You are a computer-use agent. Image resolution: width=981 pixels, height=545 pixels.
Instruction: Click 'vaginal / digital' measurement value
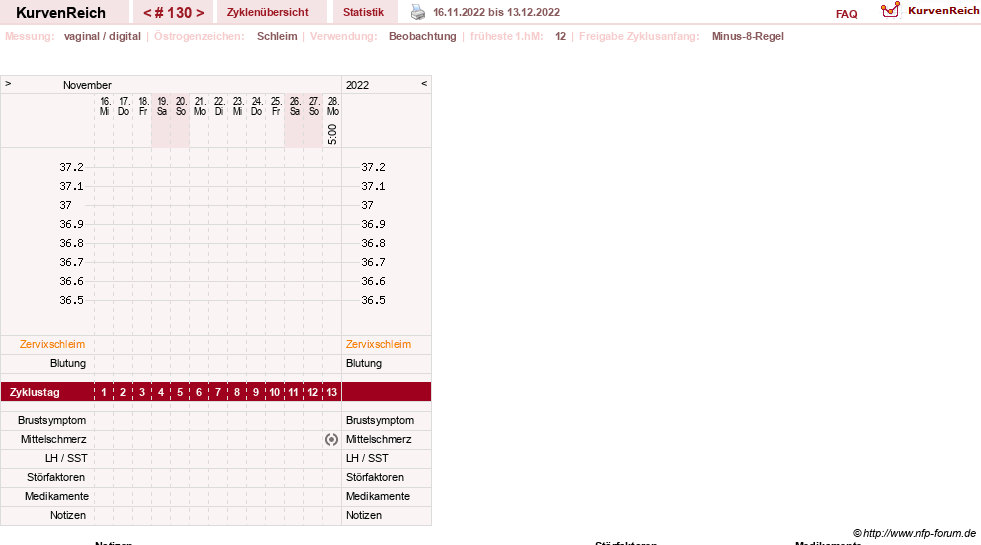pyautogui.click(x=102, y=36)
